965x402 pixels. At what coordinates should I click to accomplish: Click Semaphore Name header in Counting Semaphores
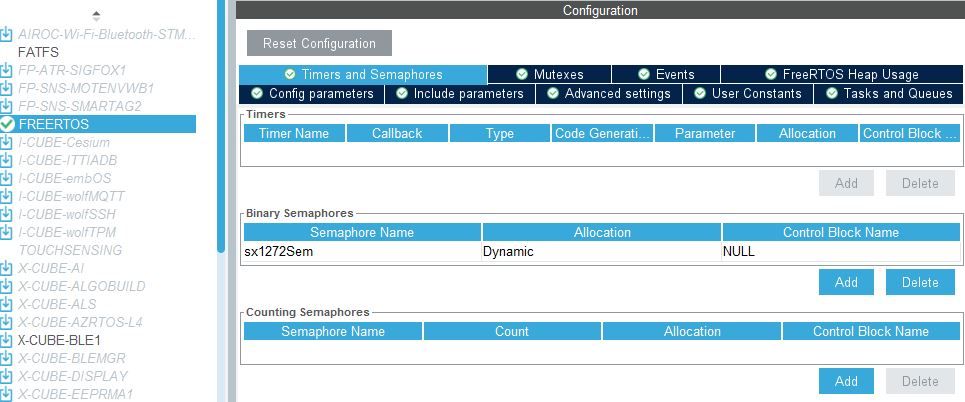click(x=333, y=331)
